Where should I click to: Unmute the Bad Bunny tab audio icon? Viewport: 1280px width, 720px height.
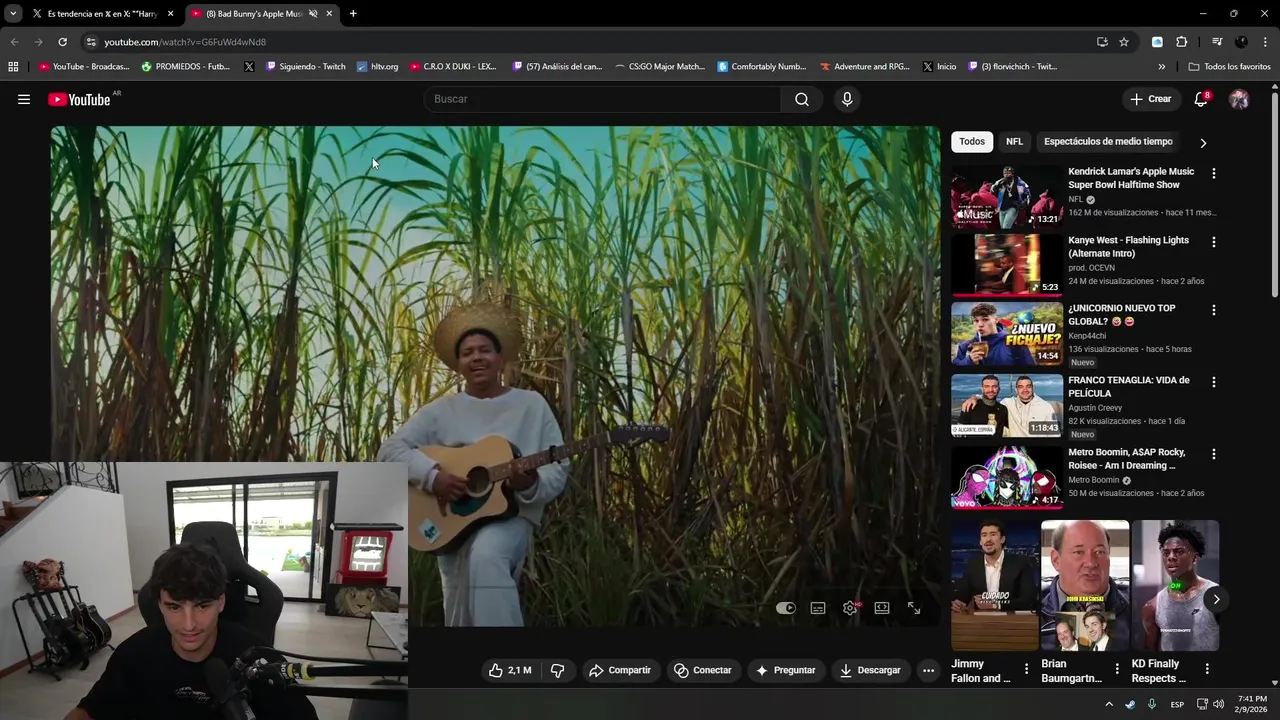[x=313, y=14]
